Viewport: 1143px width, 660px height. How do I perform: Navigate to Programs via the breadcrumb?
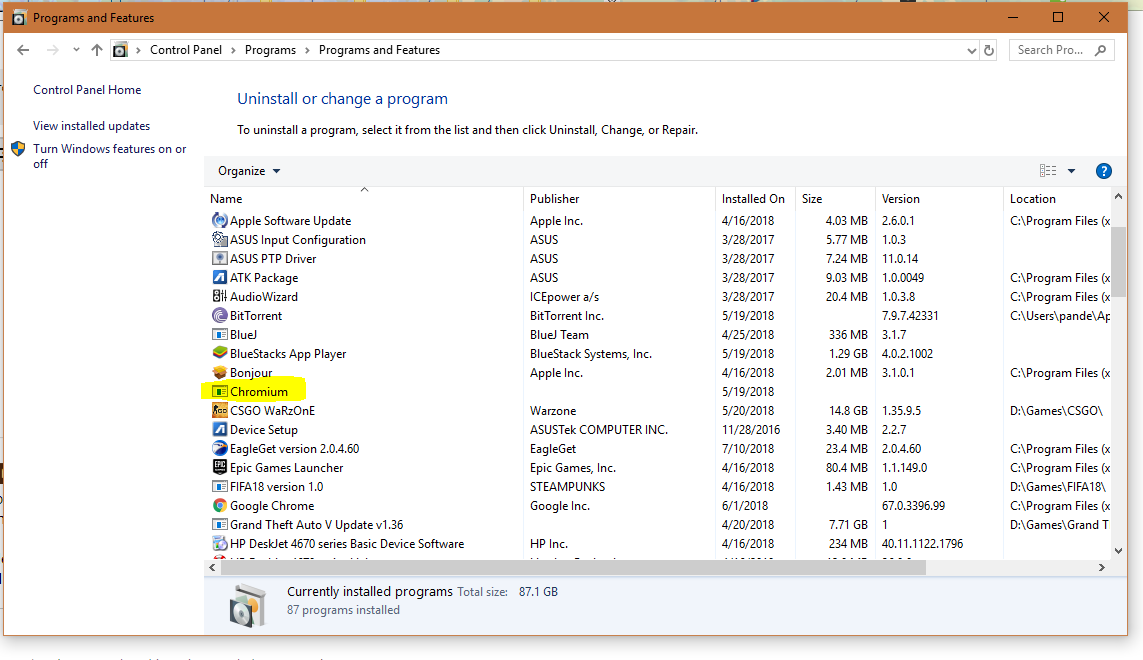point(270,49)
